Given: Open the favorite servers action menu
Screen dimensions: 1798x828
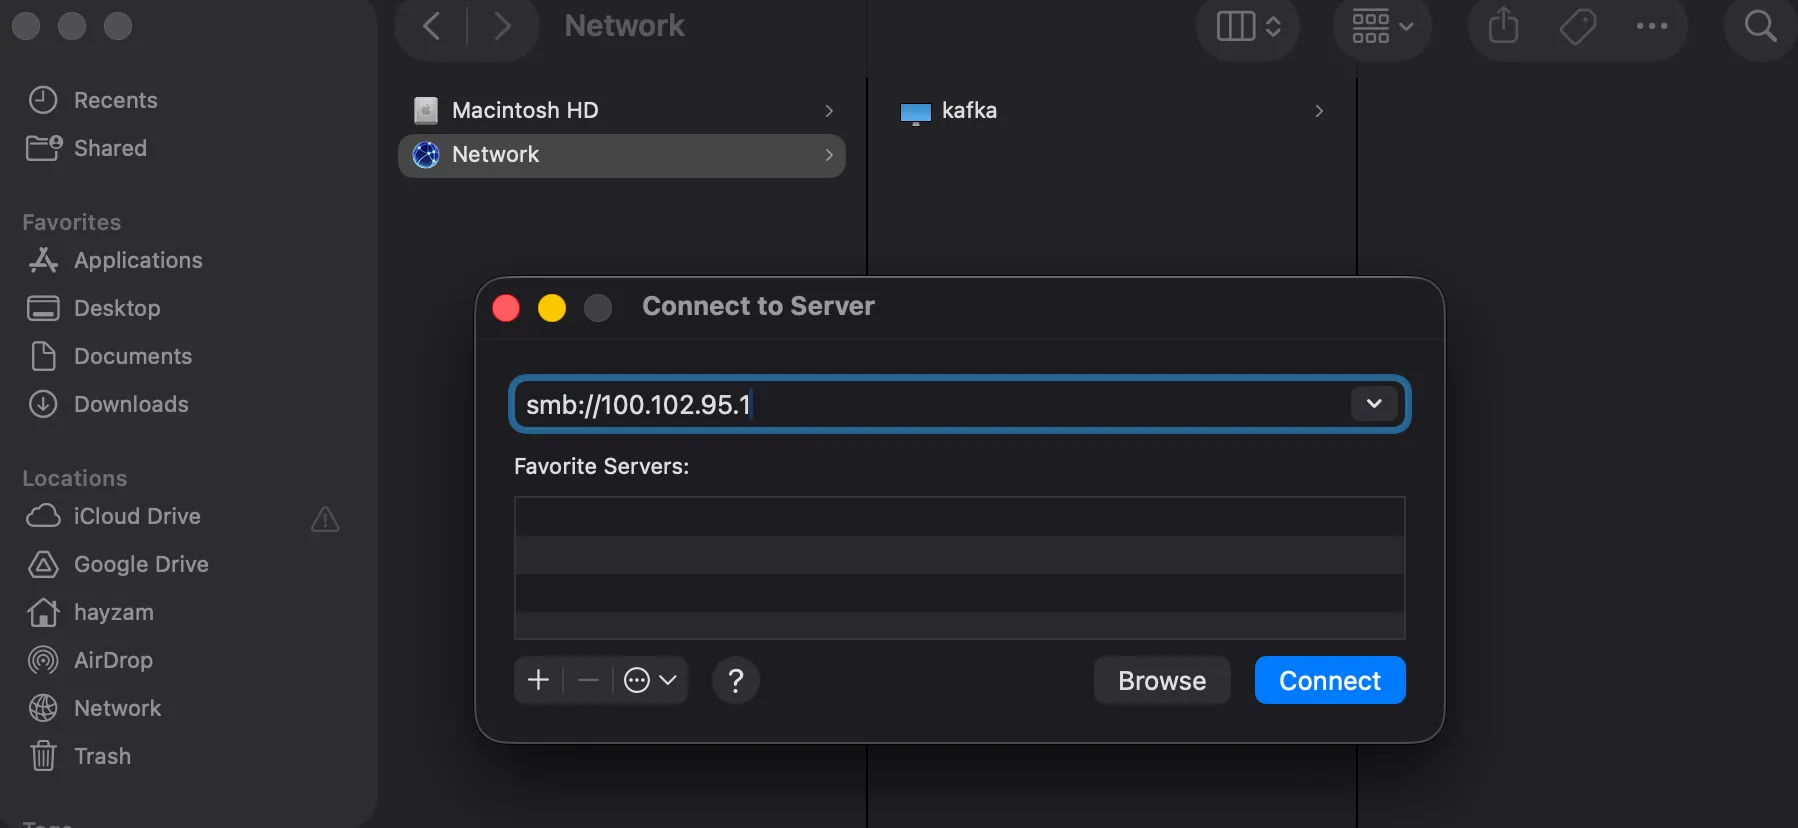Looking at the screenshot, I should coord(650,680).
